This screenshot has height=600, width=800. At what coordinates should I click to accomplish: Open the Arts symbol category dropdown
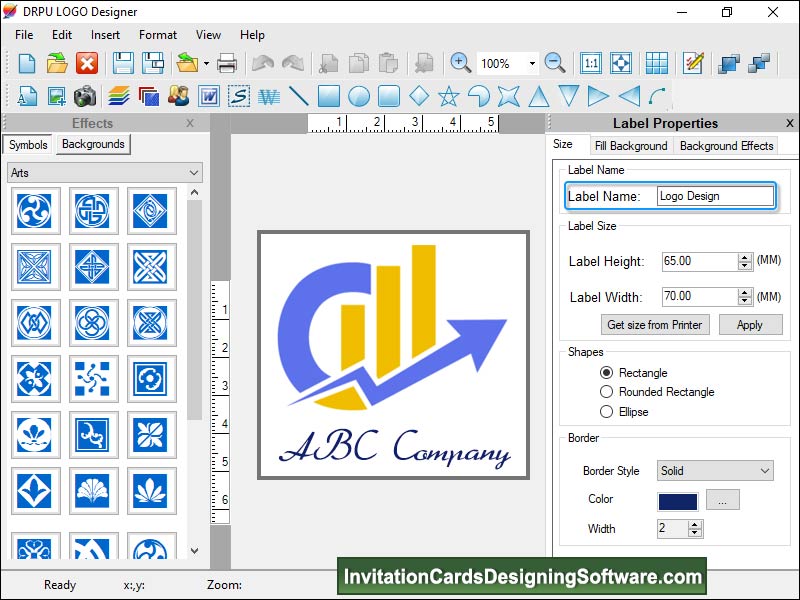[105, 173]
